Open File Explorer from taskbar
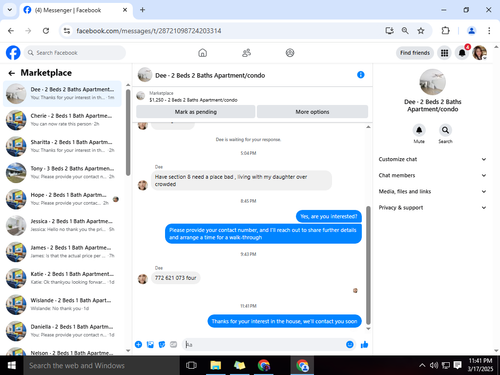The width and height of the screenshot is (500, 375). [216, 365]
